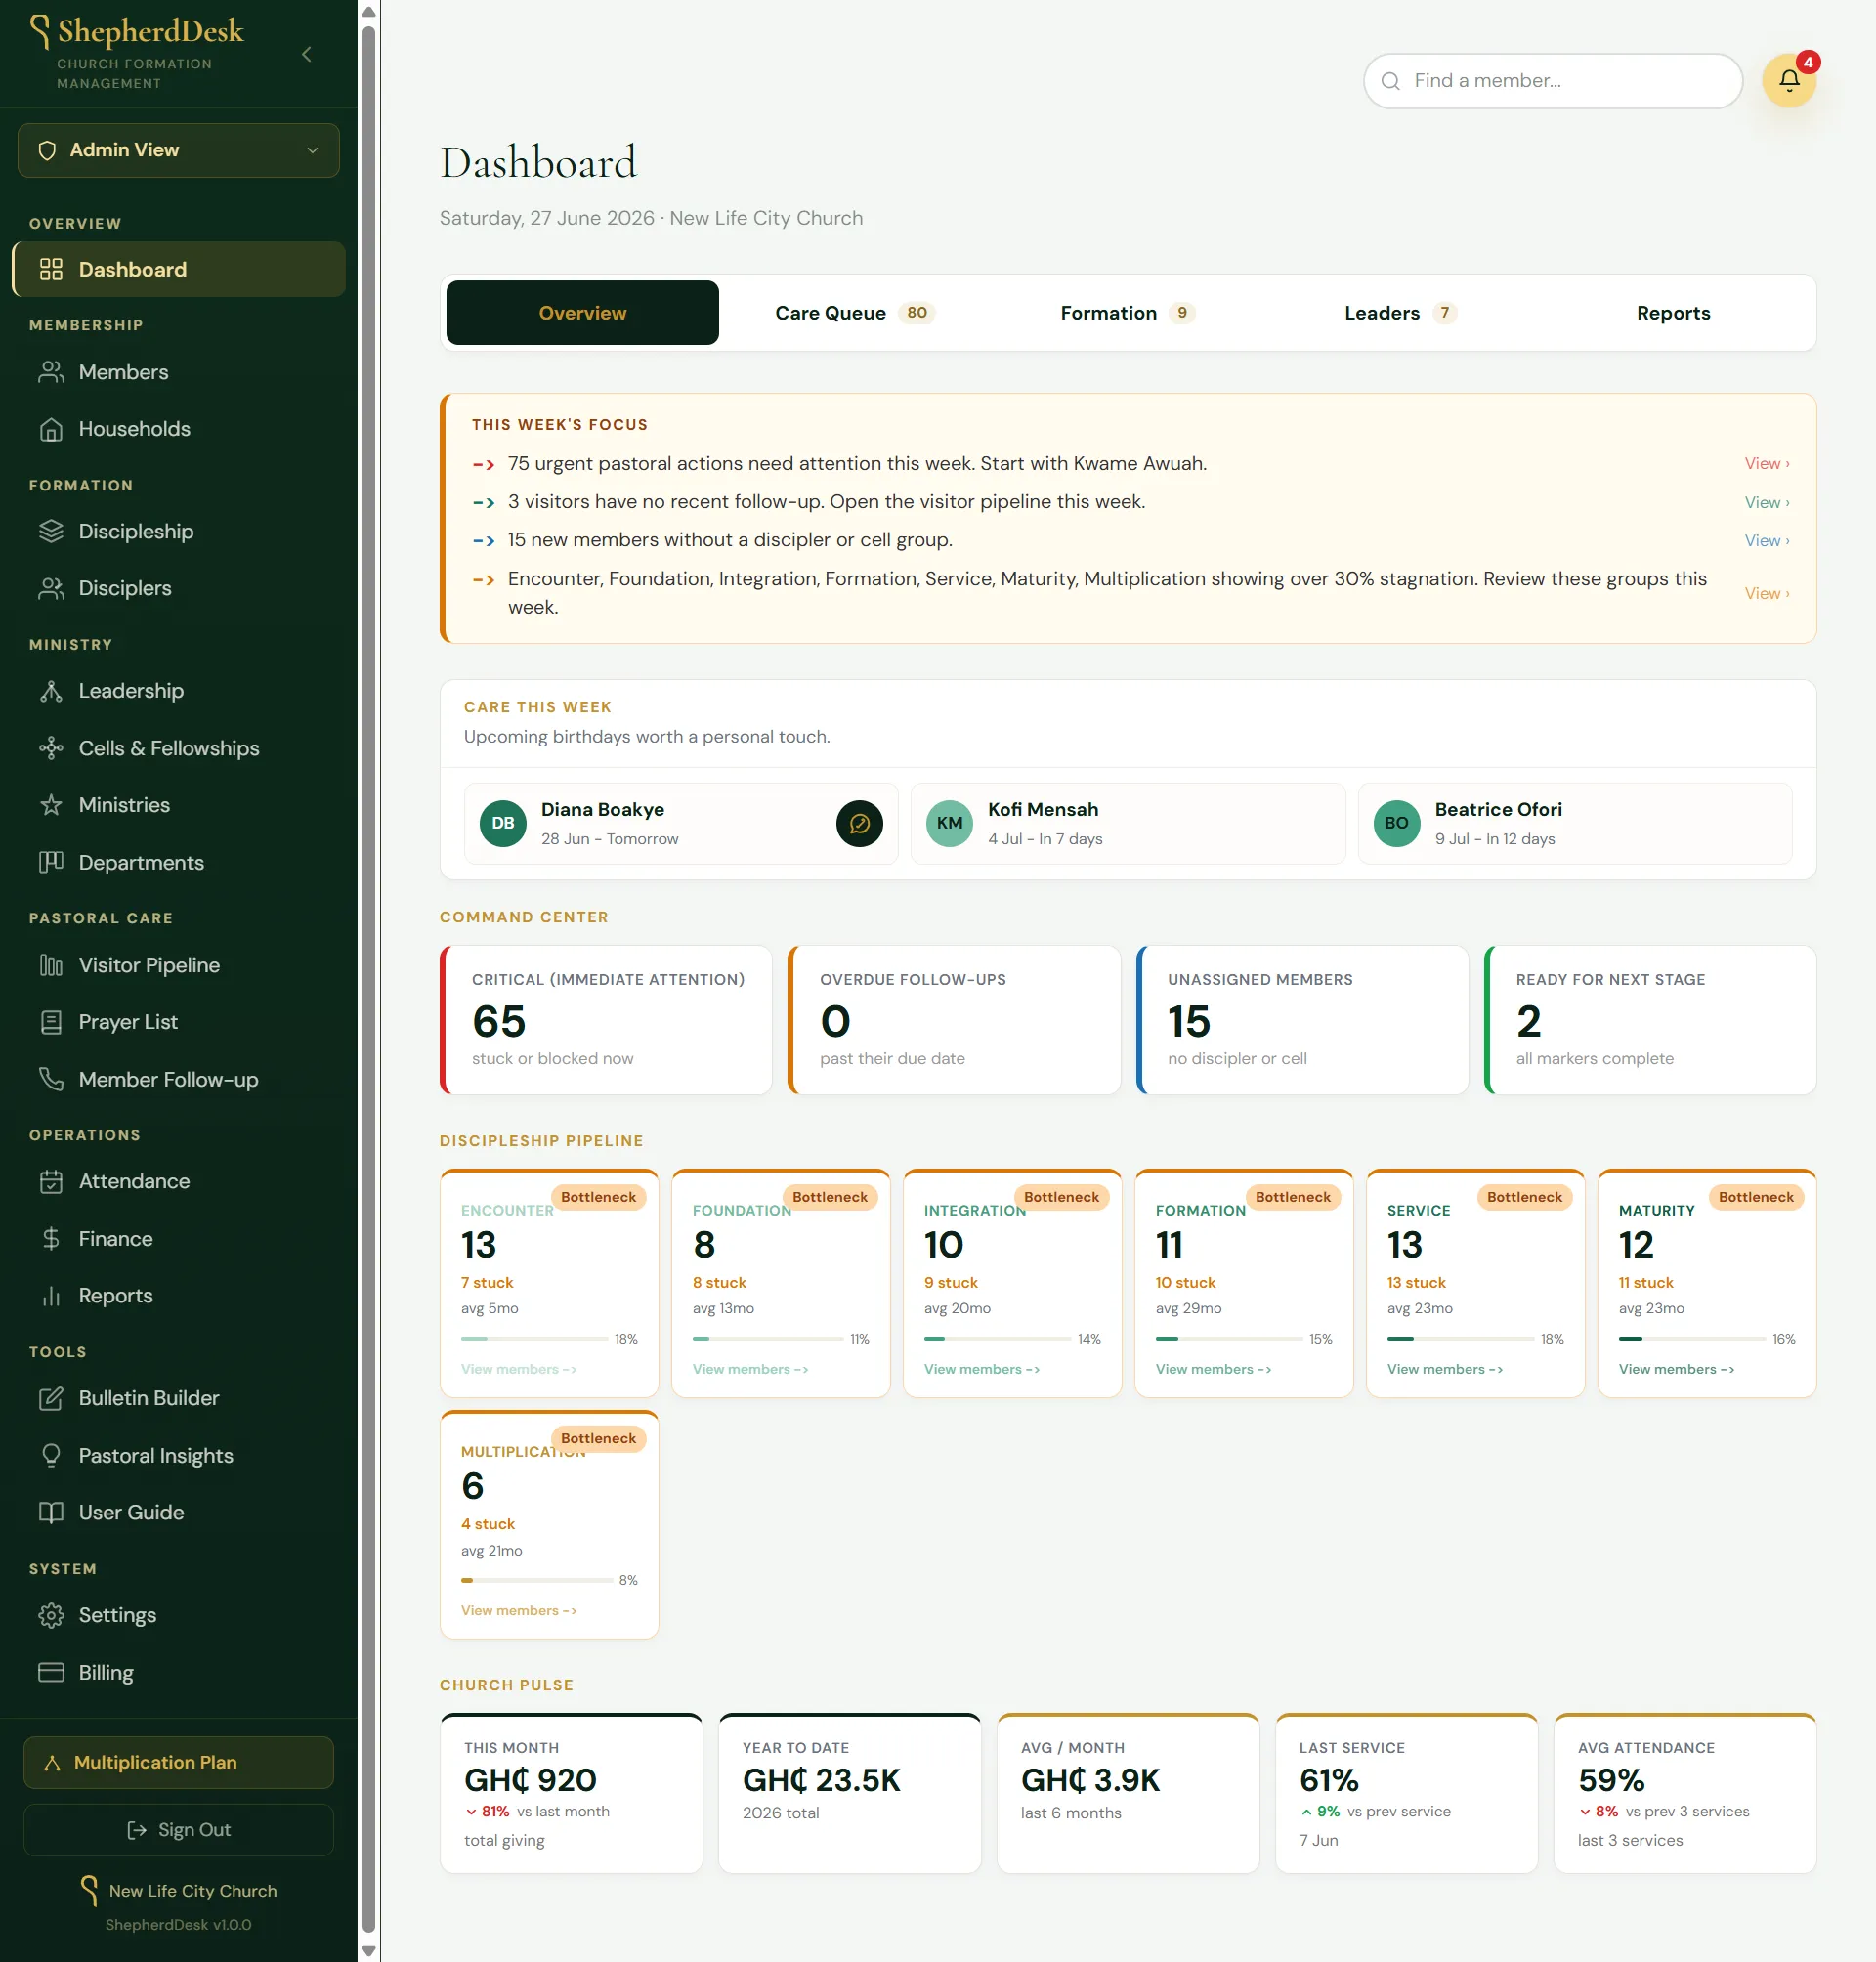Screen dimensions: 1876x1962
Task: Click the Pastoral Insights lightbulb icon
Action: [x=51, y=1456]
